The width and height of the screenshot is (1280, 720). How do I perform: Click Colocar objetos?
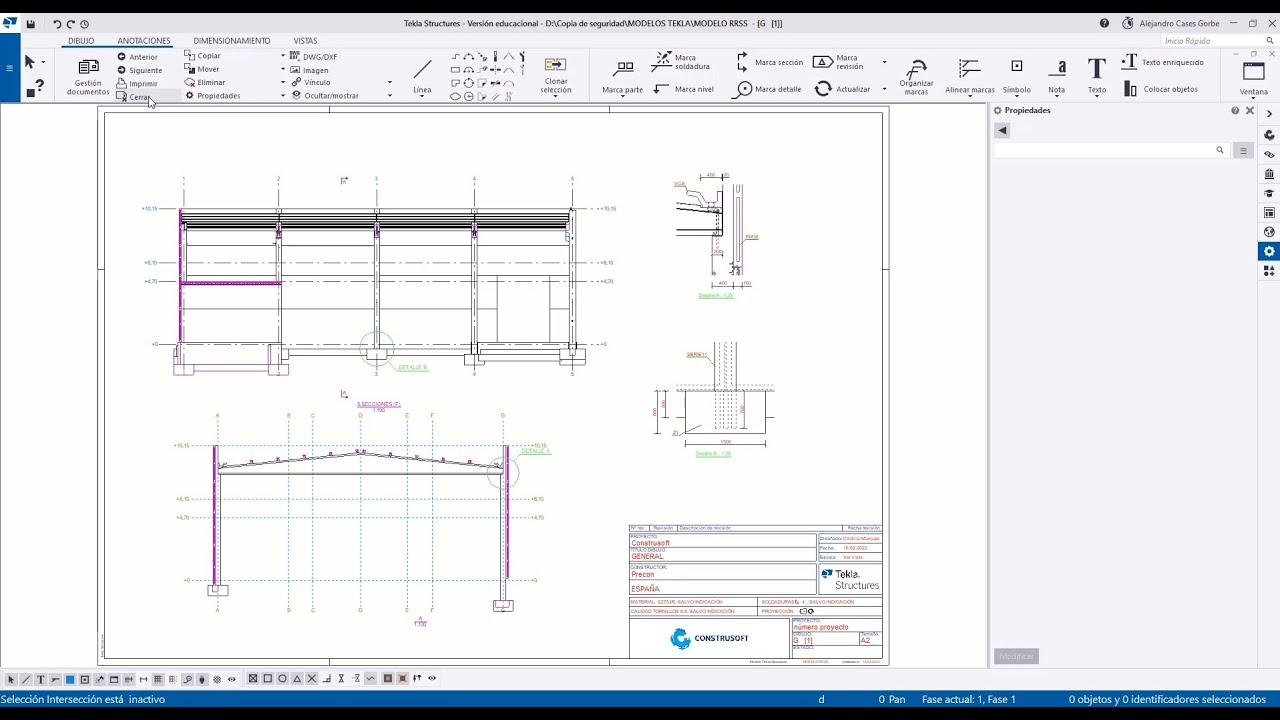pyautogui.click(x=1160, y=89)
